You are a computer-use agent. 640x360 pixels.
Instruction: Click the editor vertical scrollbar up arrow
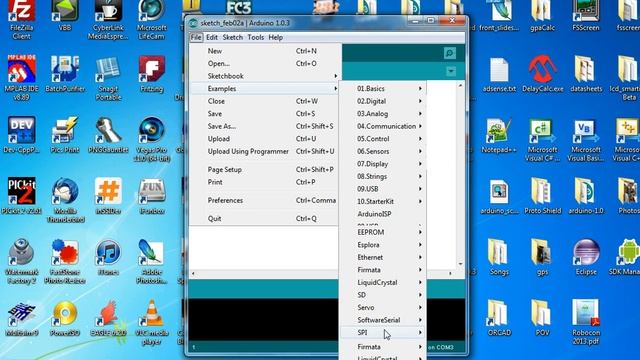[x=460, y=85]
